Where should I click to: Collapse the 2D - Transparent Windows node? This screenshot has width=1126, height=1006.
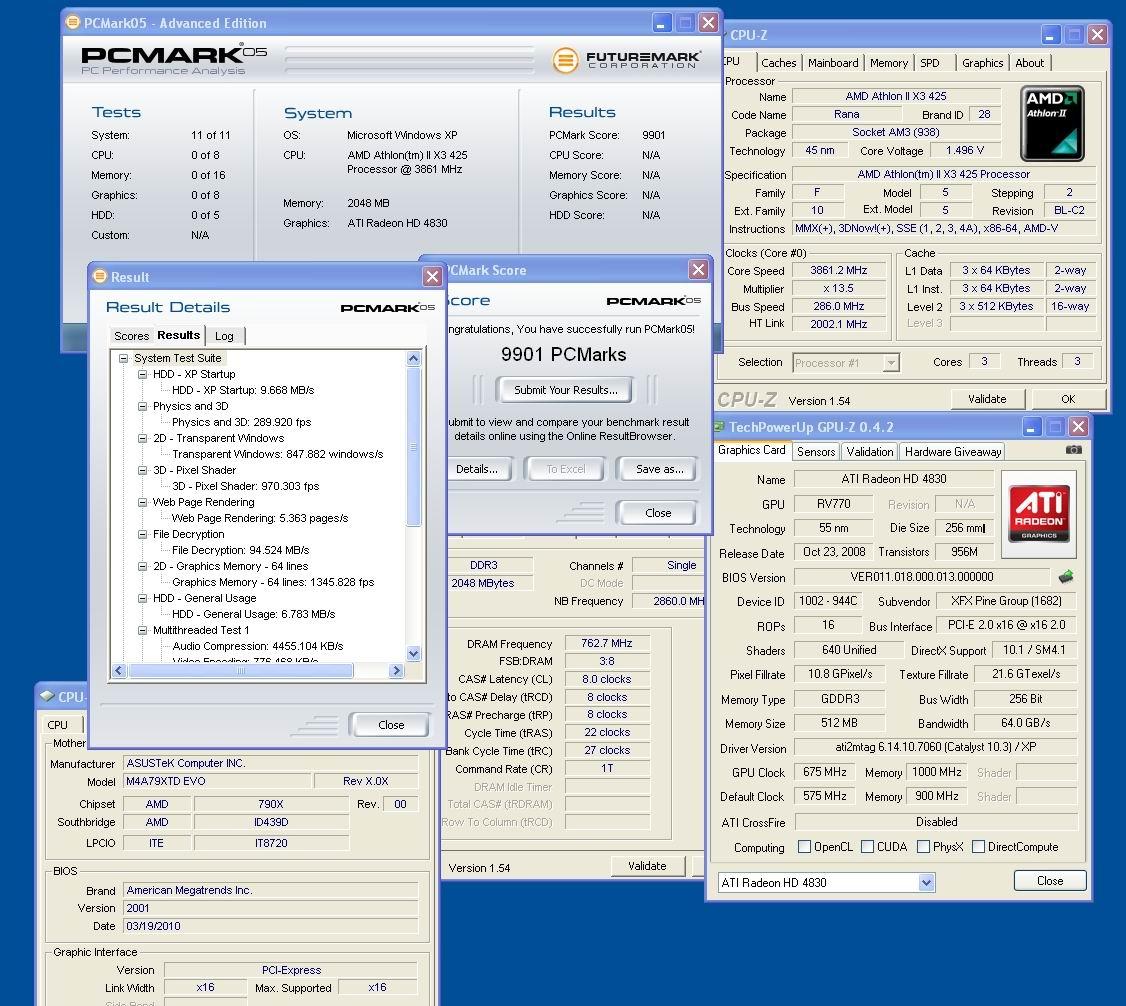tap(142, 438)
